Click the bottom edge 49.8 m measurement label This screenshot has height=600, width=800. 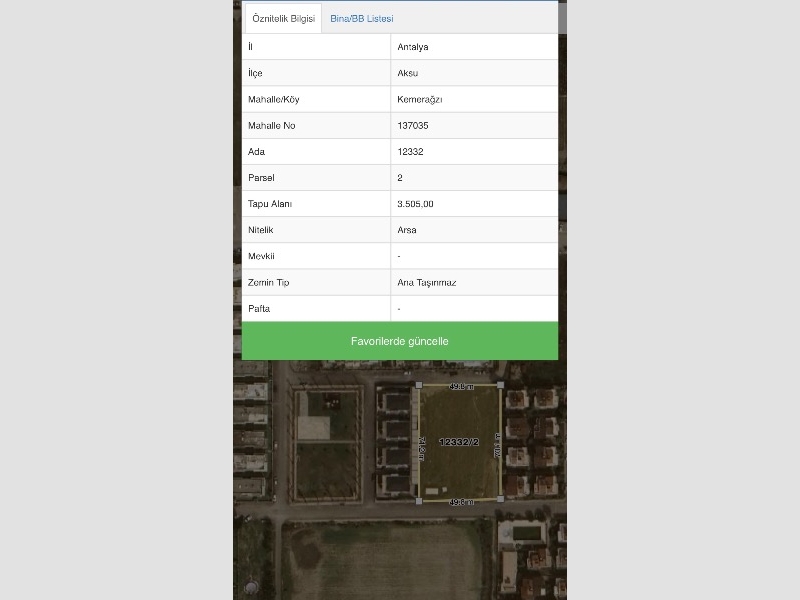[x=461, y=502]
